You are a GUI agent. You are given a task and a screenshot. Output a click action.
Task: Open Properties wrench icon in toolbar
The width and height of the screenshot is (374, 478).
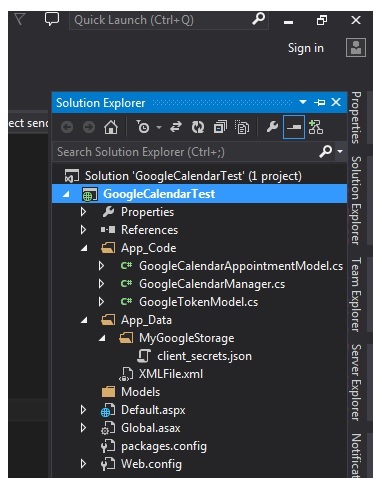click(x=272, y=127)
